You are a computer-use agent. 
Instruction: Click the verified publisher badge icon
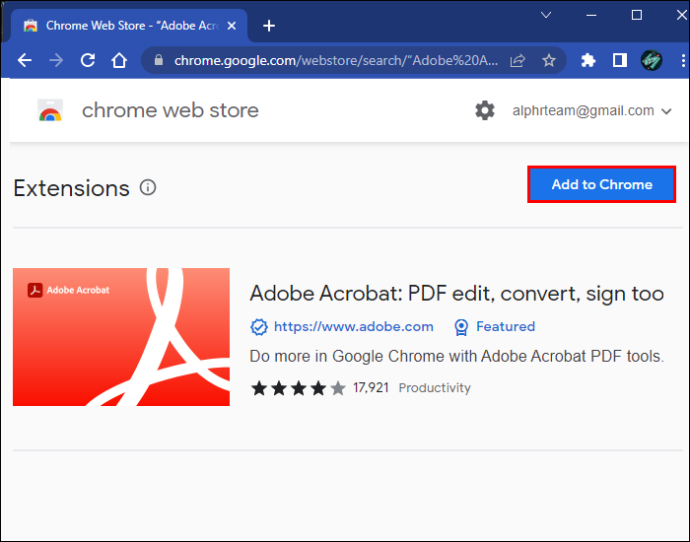tap(259, 327)
